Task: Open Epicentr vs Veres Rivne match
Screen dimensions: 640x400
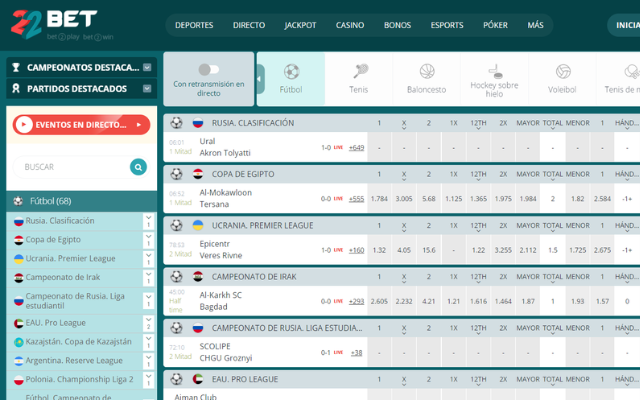Action: pyautogui.click(x=221, y=250)
